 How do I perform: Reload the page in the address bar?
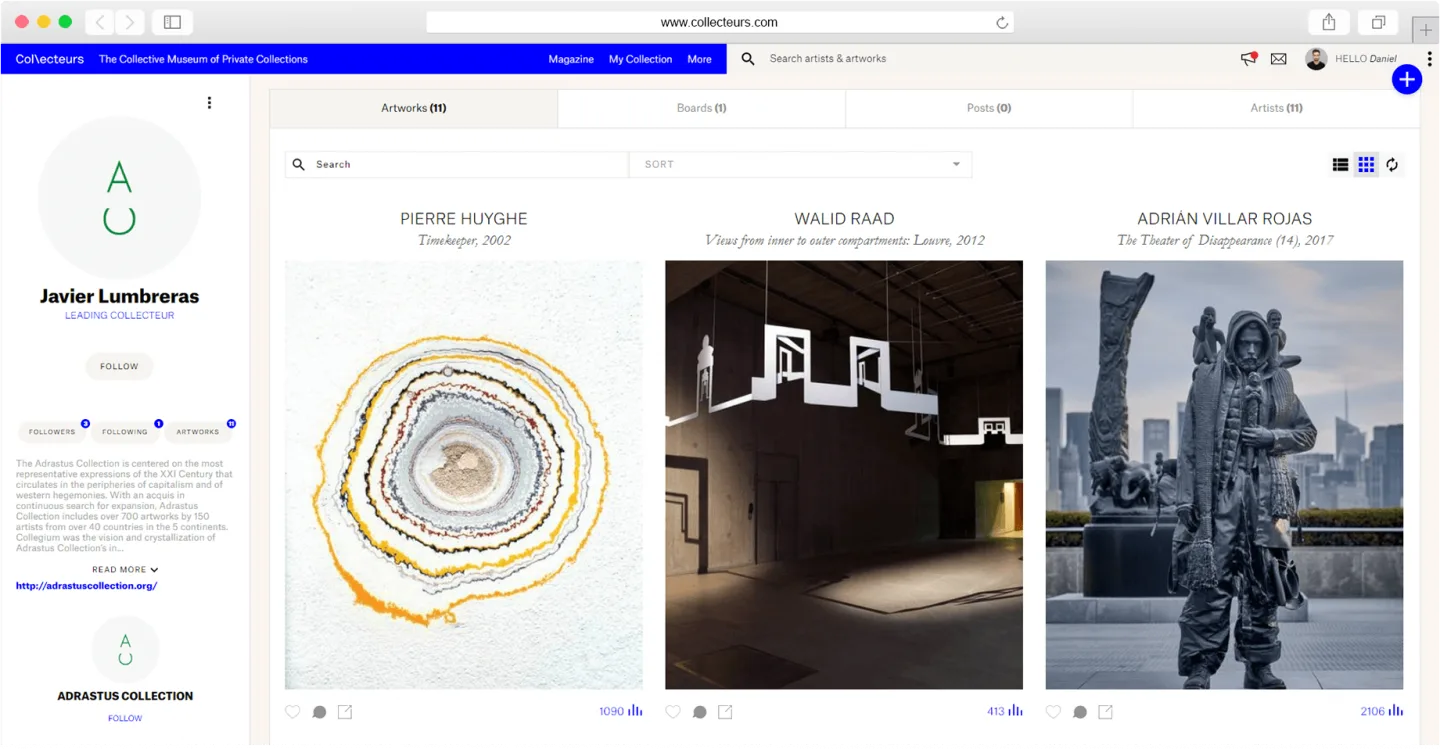tap(1002, 22)
